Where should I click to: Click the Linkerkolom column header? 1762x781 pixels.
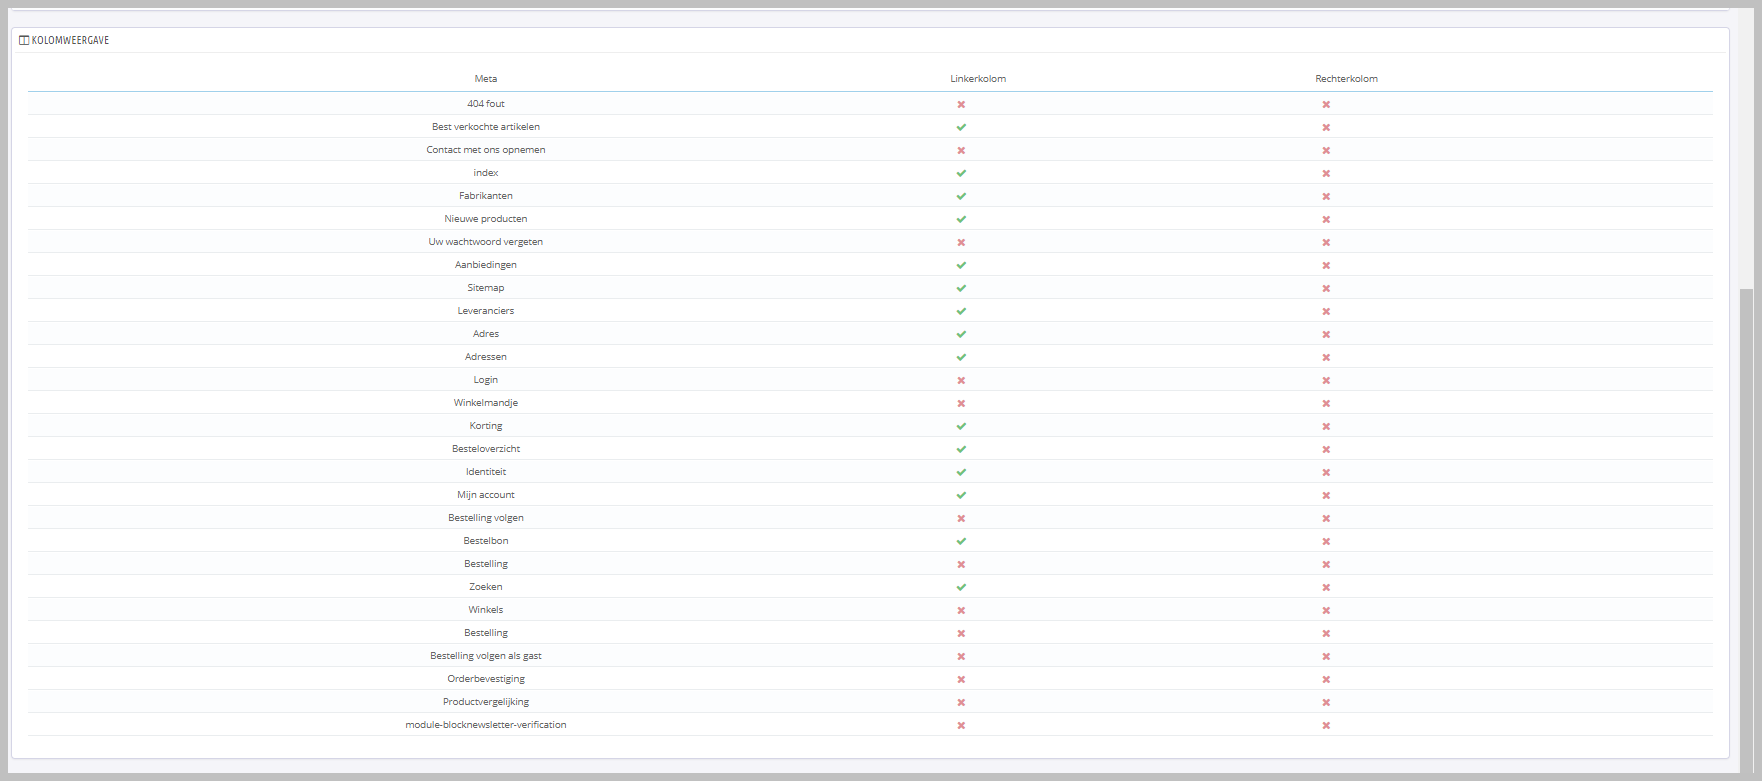[x=978, y=79]
